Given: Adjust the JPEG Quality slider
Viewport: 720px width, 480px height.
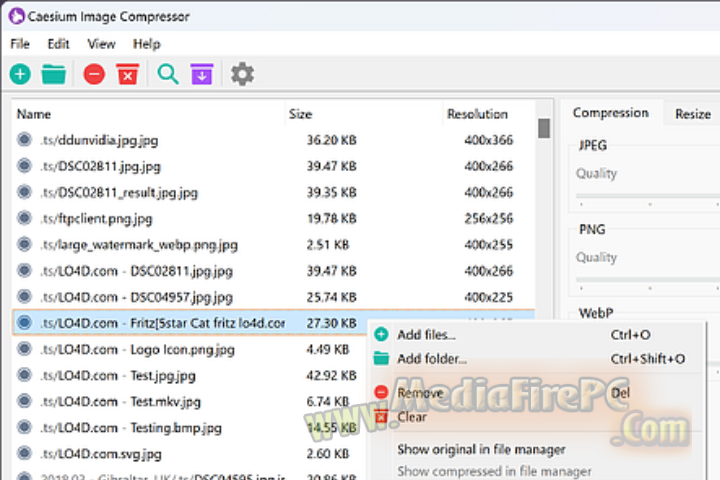Looking at the screenshot, I should (x=647, y=196).
